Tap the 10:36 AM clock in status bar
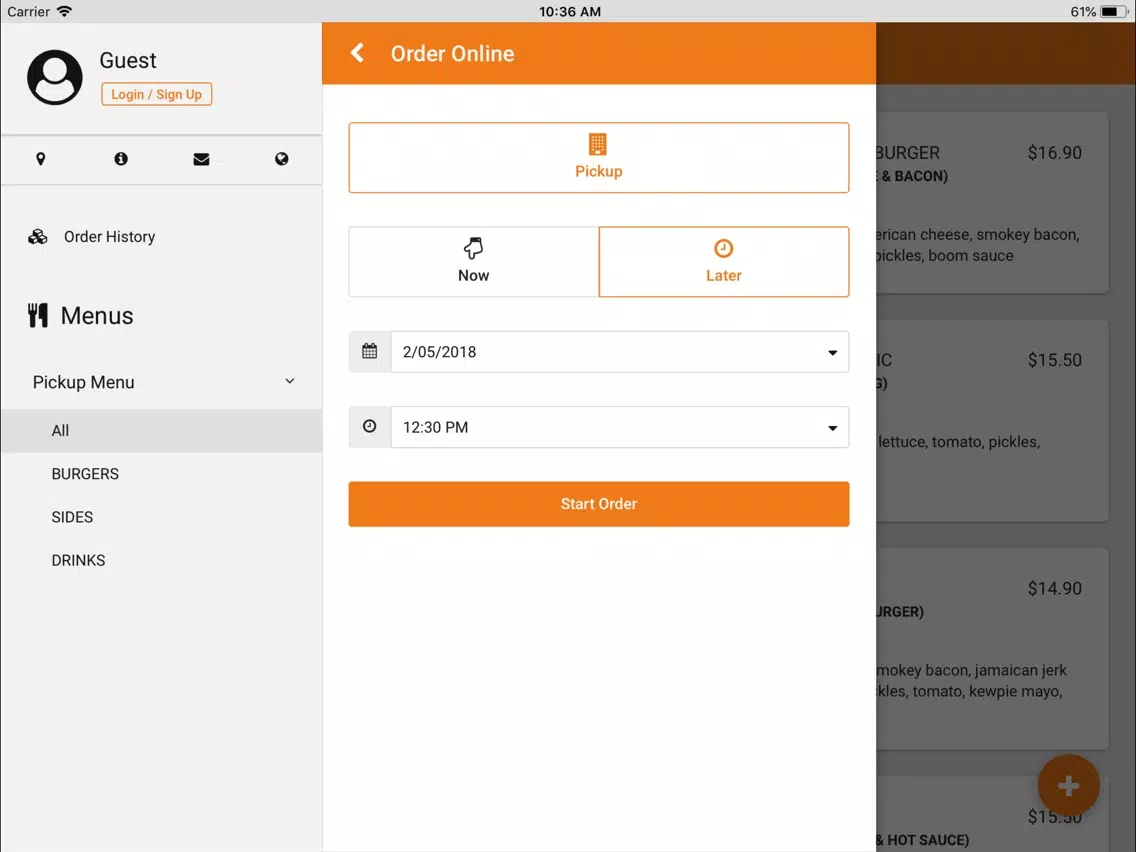This screenshot has height=852, width=1136. click(x=569, y=12)
